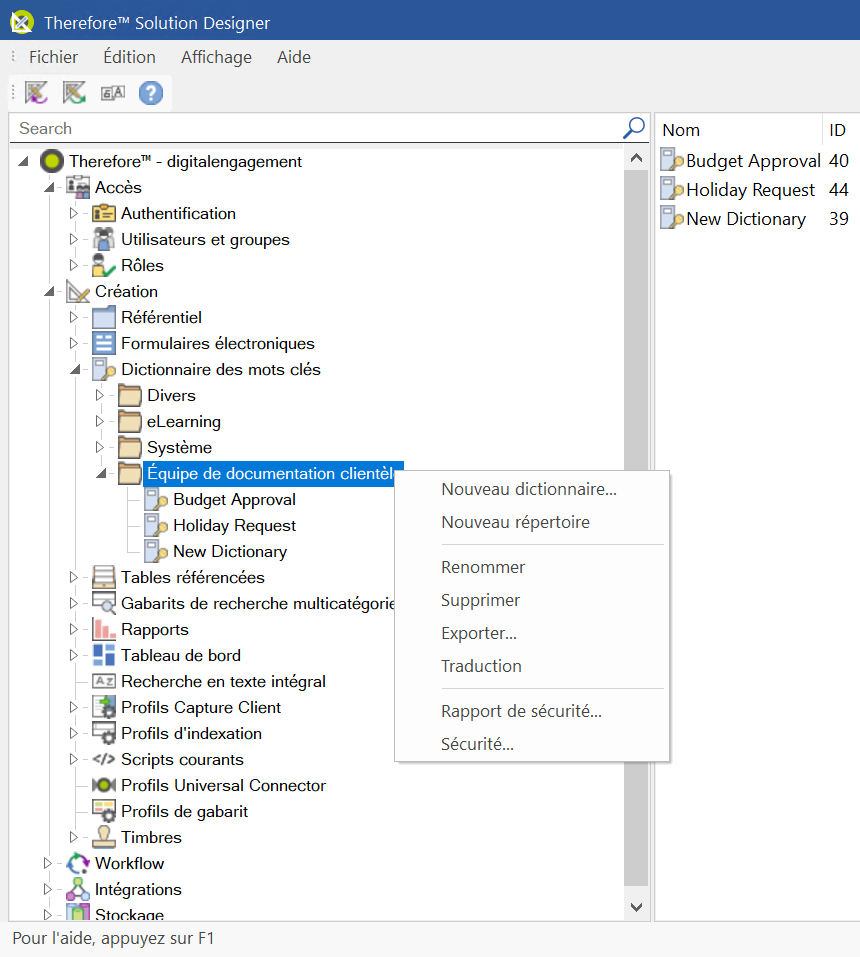
Task: Click the green design check-in toolbar icon
Action: click(x=73, y=92)
